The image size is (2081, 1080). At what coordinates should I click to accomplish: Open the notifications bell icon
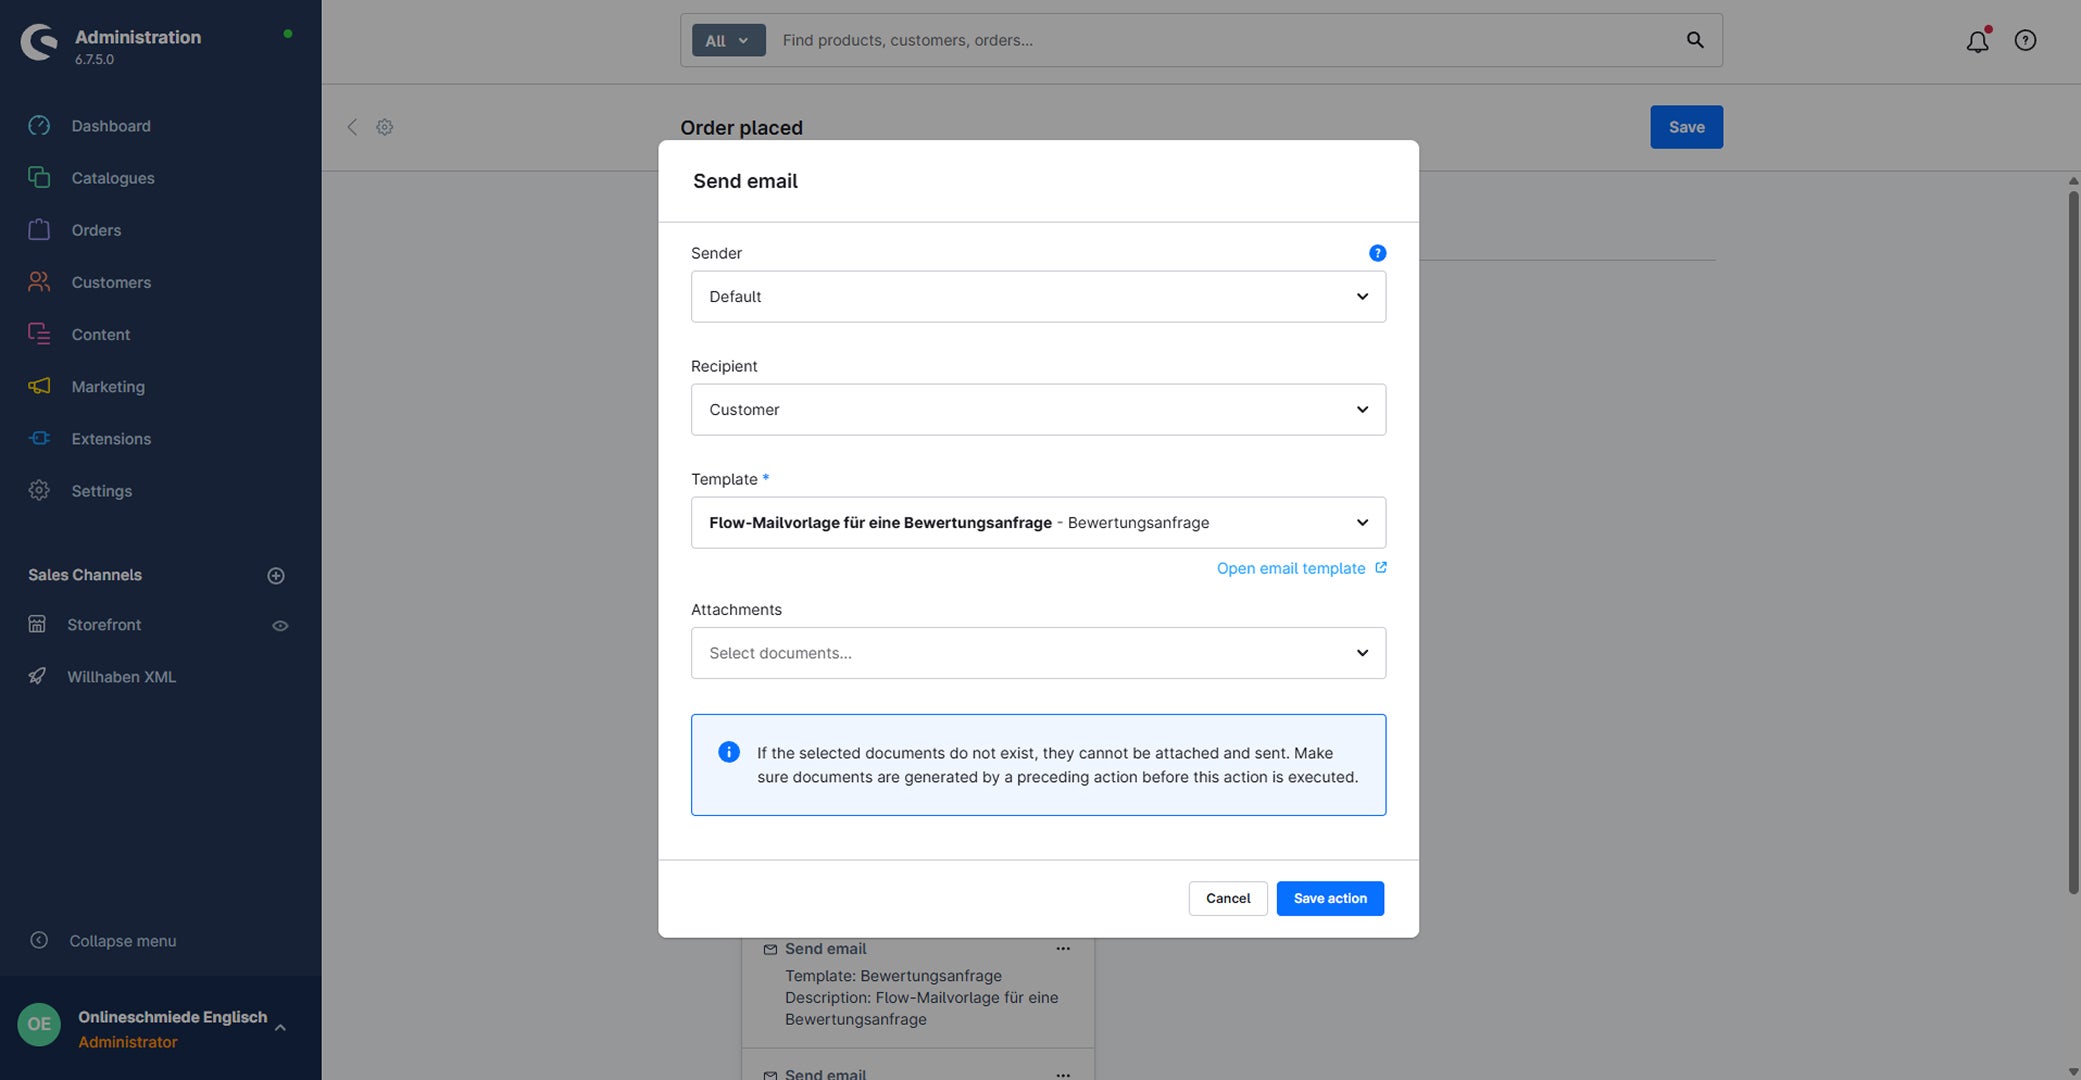(1977, 41)
